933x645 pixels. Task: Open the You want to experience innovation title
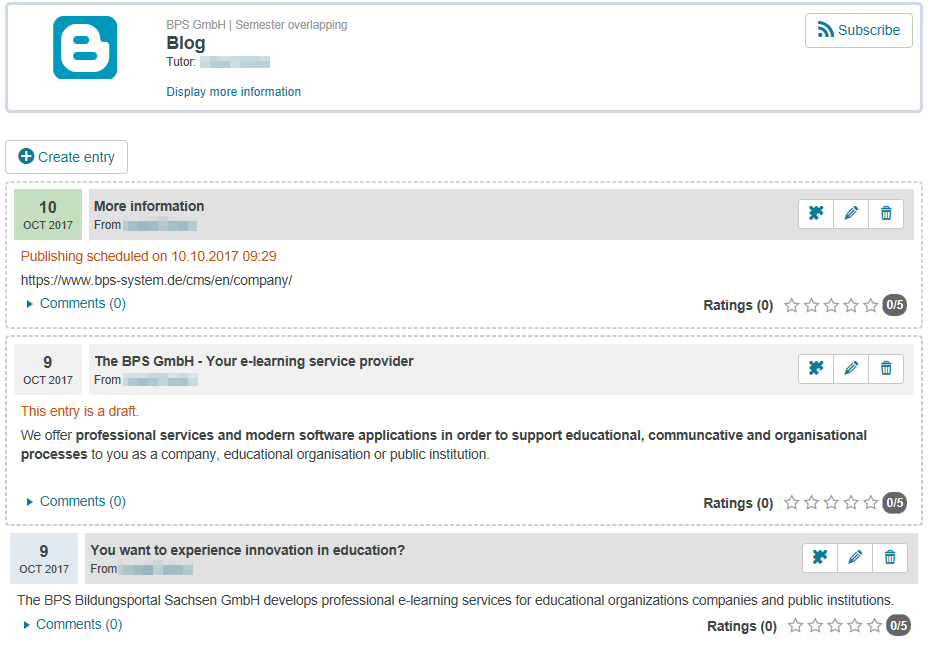pyautogui.click(x=247, y=550)
